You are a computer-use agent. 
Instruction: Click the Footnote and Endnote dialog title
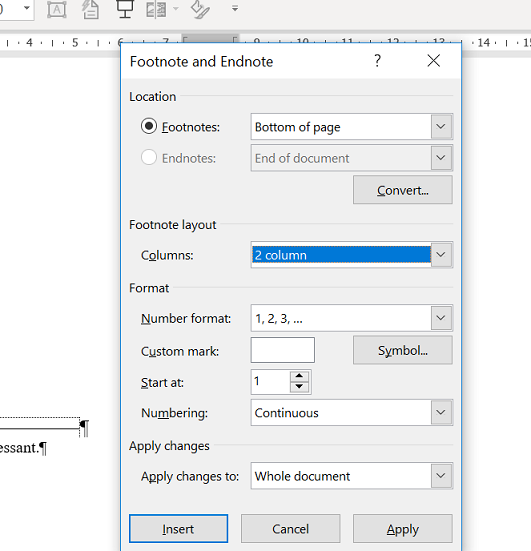pos(201,61)
